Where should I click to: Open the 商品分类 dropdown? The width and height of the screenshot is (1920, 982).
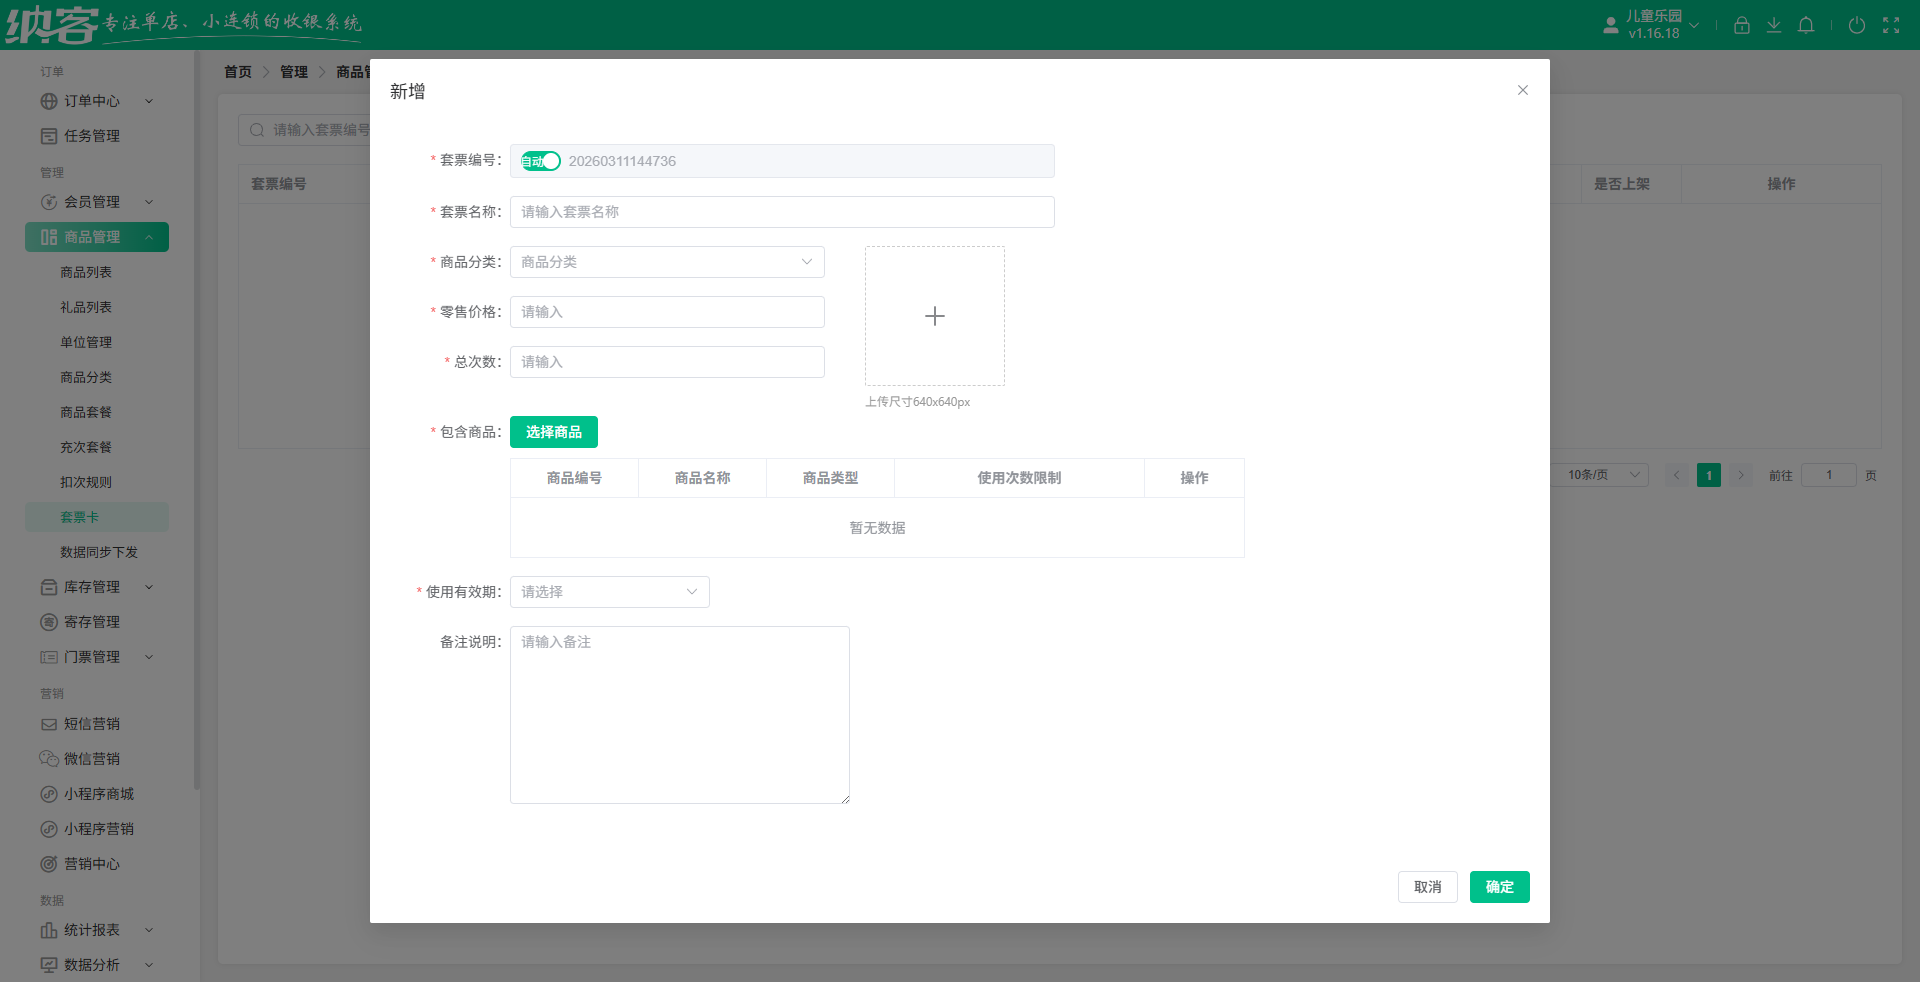click(x=667, y=262)
